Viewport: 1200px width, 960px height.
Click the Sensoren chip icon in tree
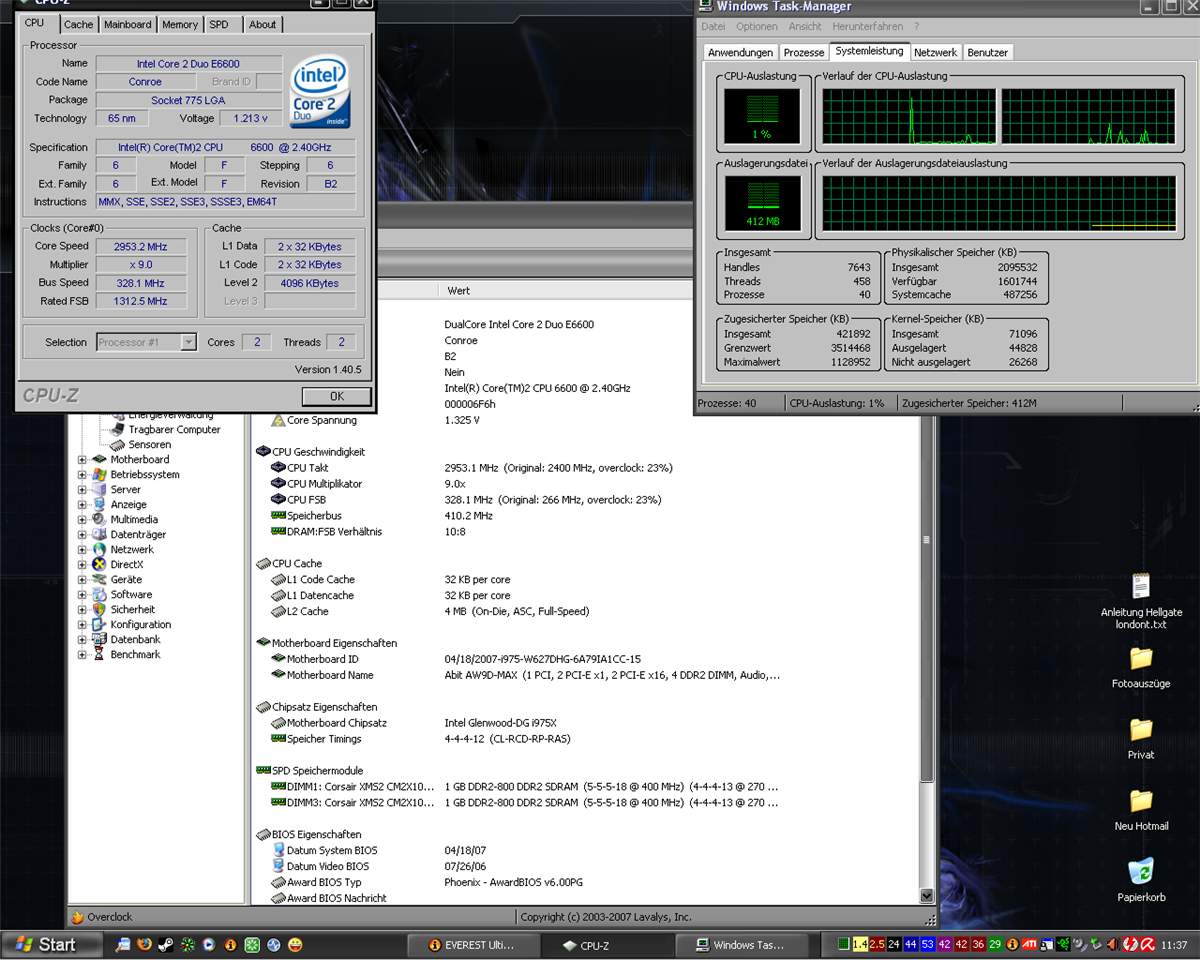pyautogui.click(x=117, y=445)
